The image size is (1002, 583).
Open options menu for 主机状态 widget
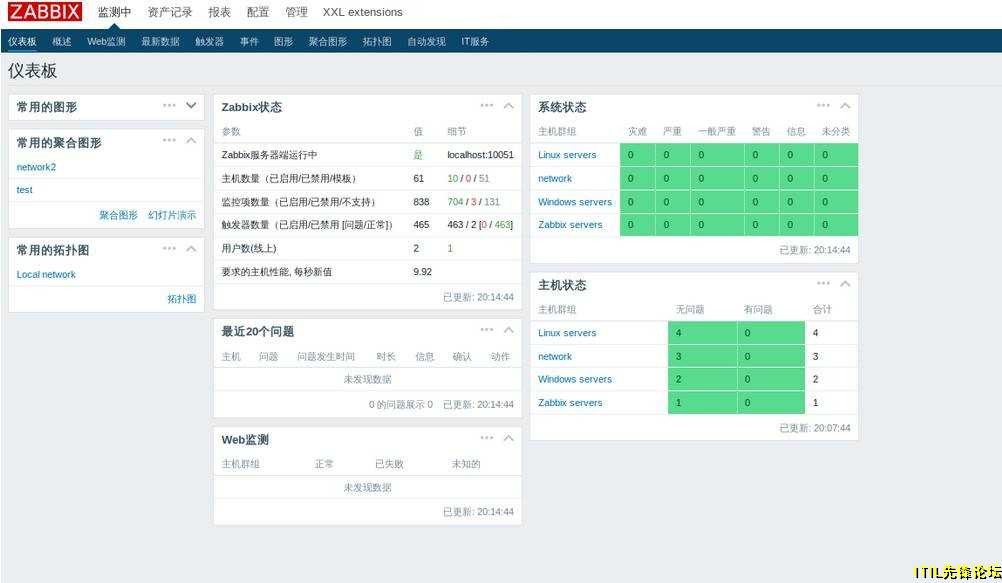pos(823,283)
